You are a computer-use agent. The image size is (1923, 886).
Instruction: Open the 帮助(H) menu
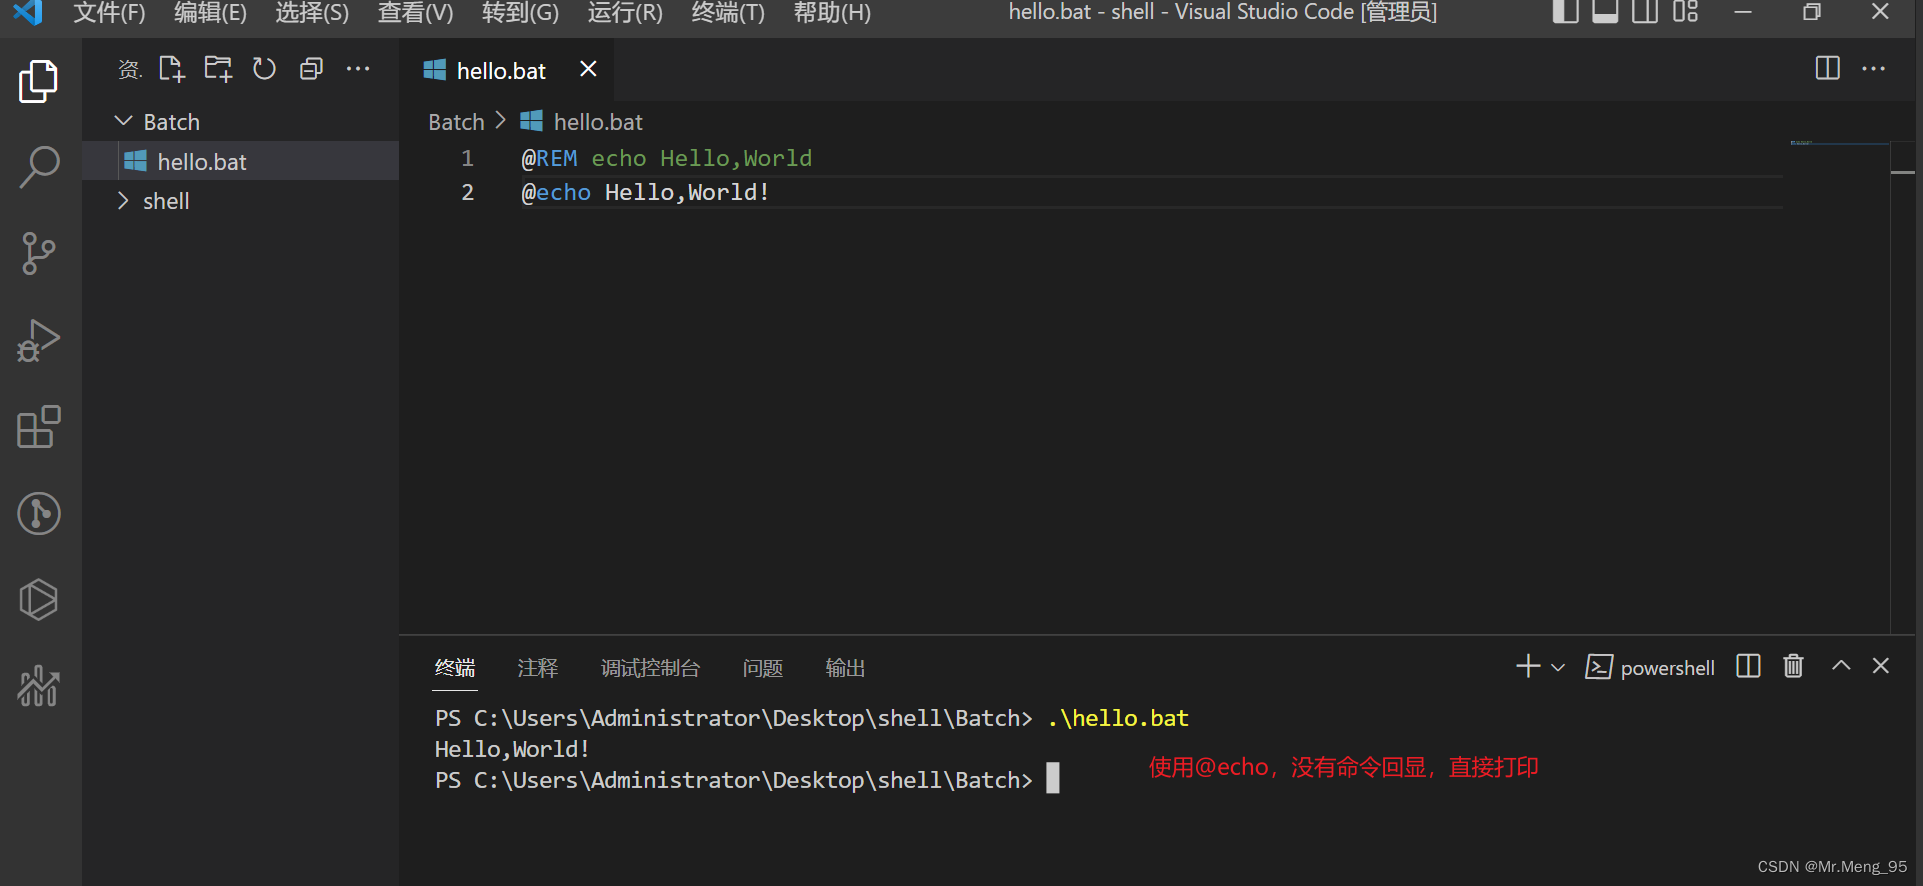[832, 13]
